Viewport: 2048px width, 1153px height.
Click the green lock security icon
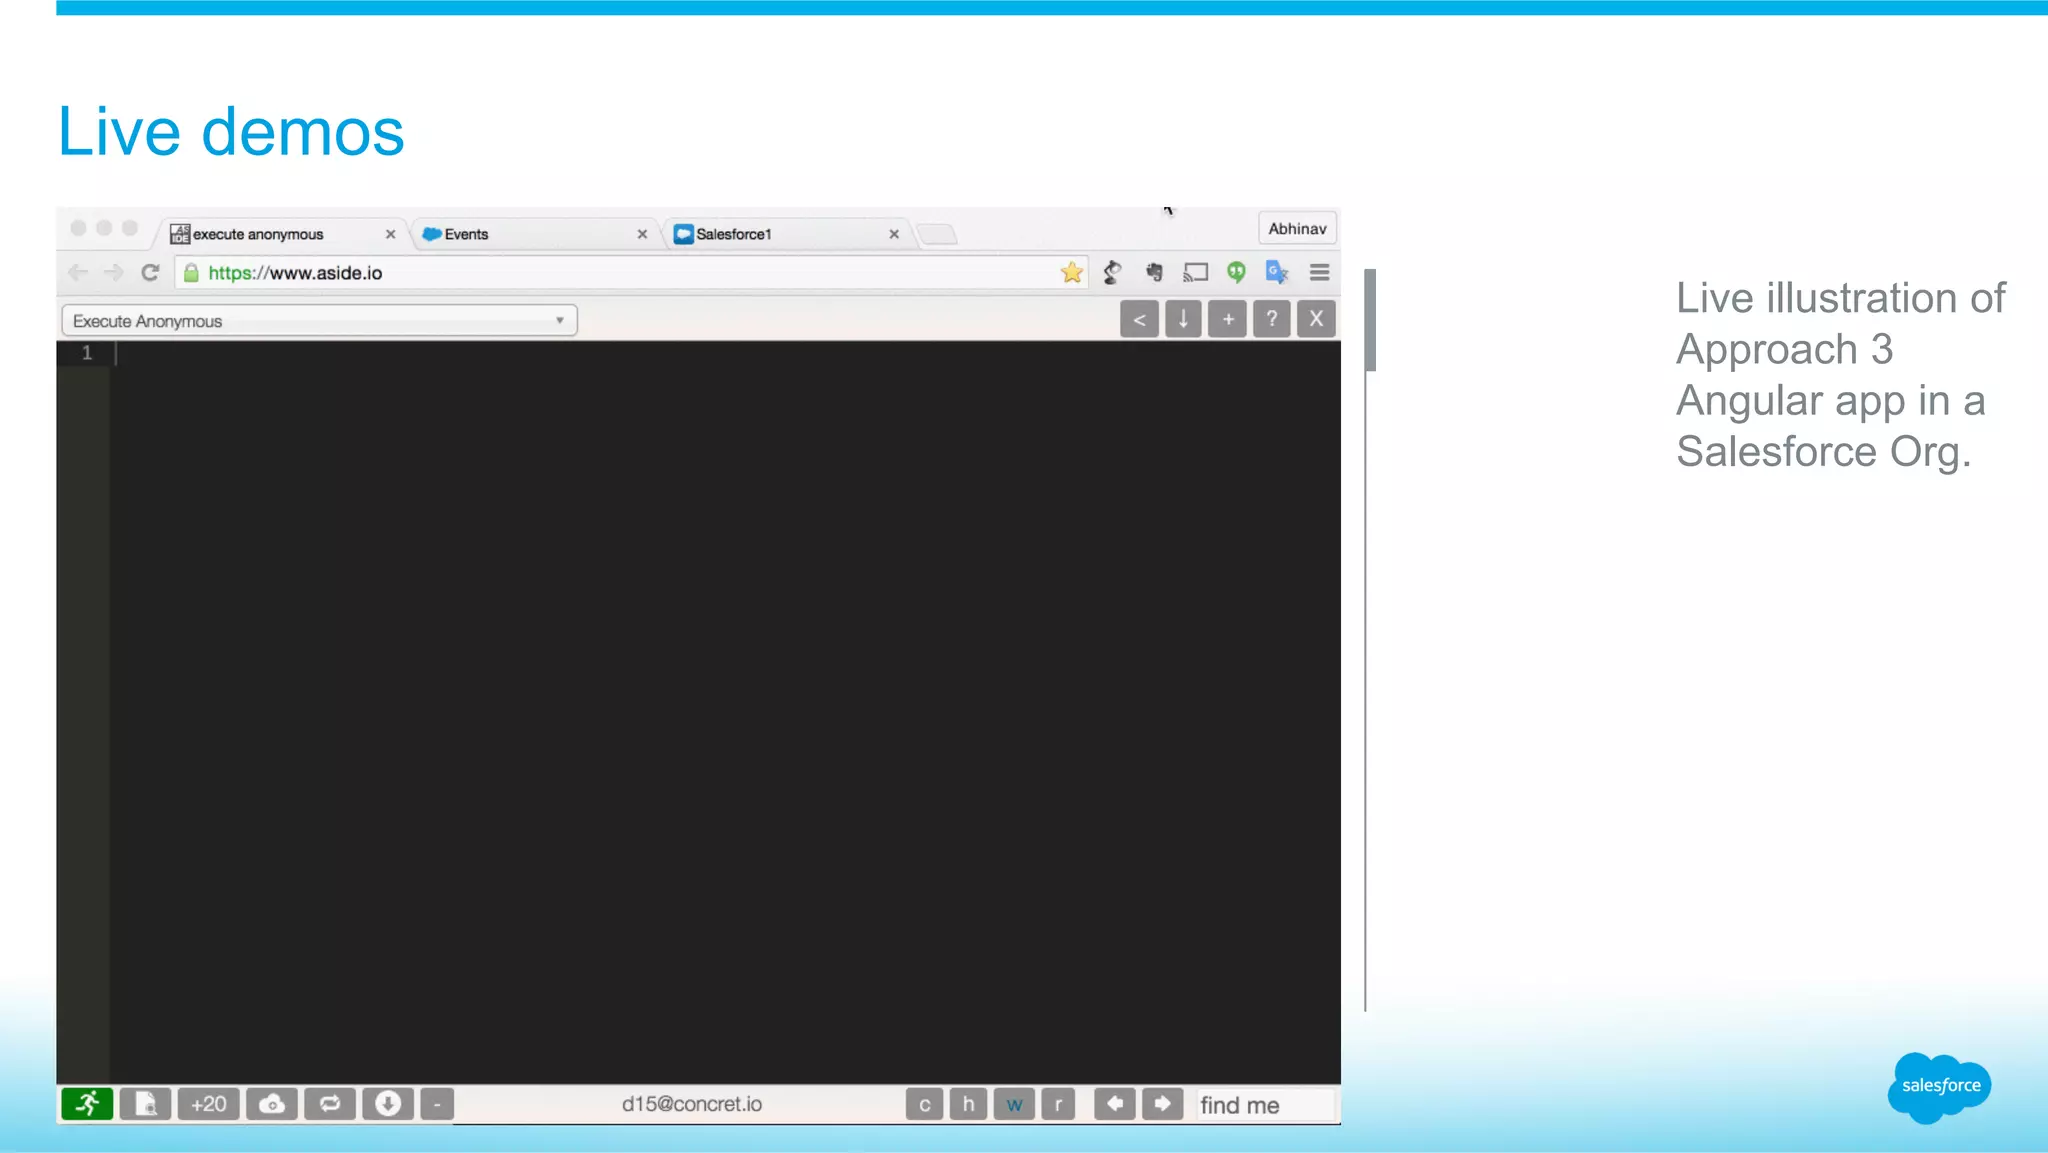(x=191, y=273)
